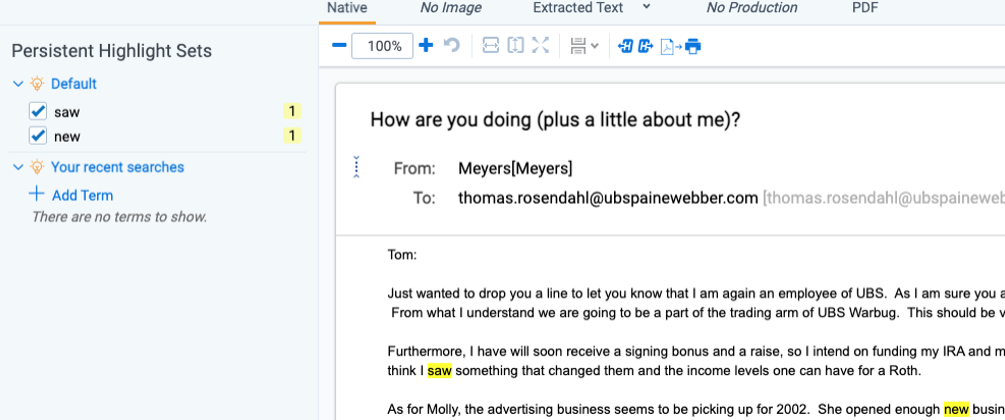1005x420 pixels.
Task: Select the No Production tab
Action: pos(752,8)
